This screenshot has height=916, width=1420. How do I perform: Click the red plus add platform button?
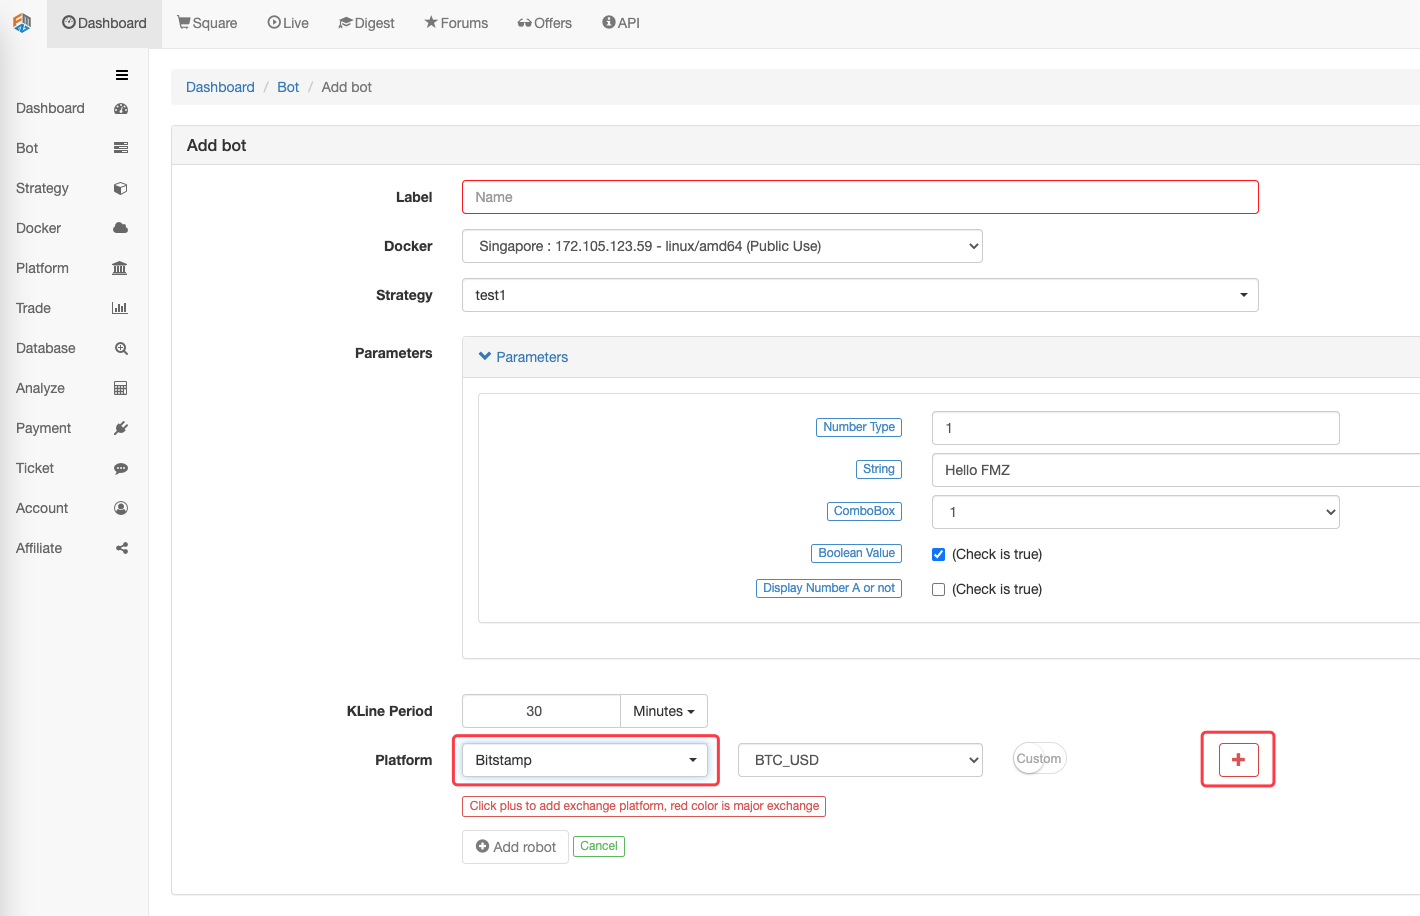point(1238,760)
